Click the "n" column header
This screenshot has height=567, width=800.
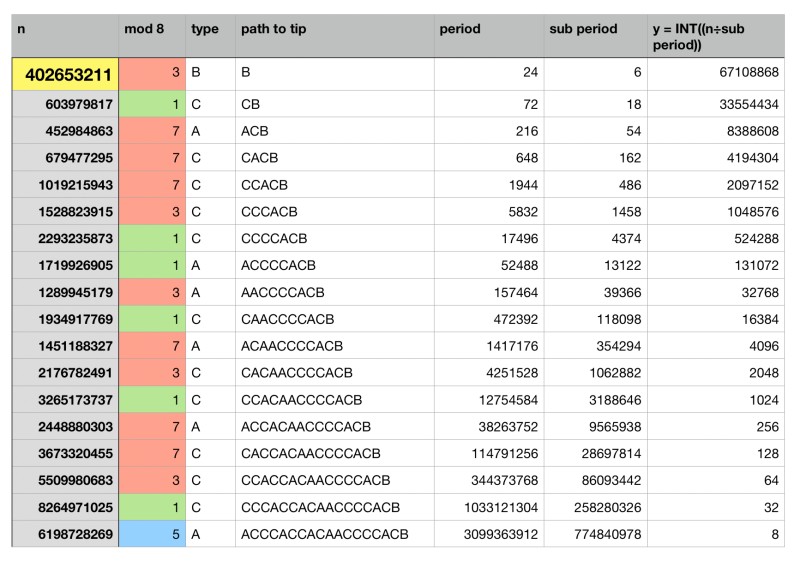(x=65, y=36)
